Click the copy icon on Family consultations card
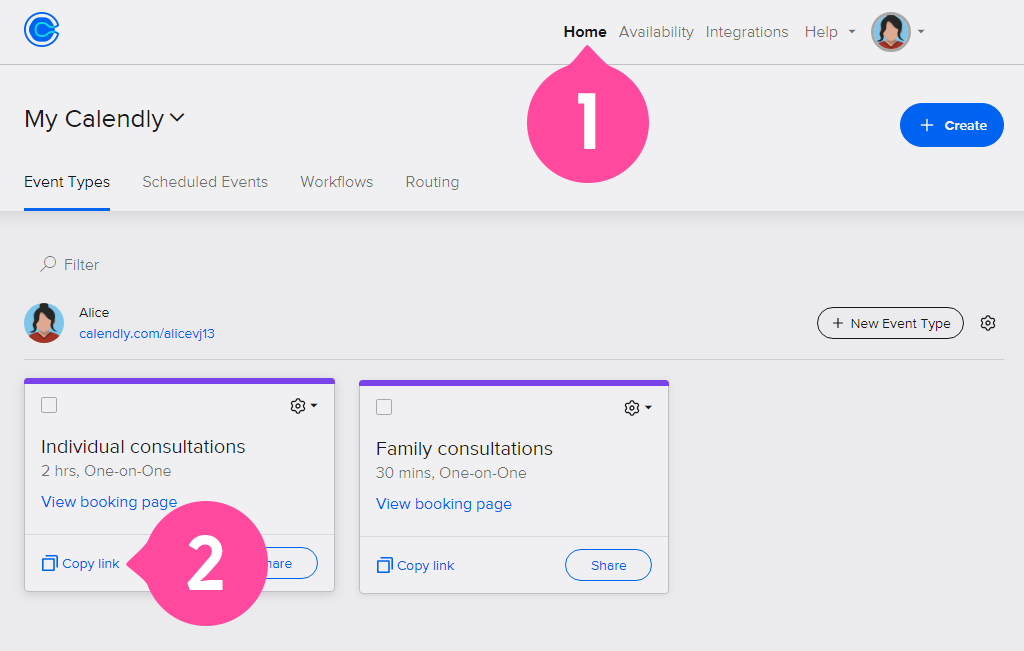This screenshot has height=651, width=1024. 385,565
